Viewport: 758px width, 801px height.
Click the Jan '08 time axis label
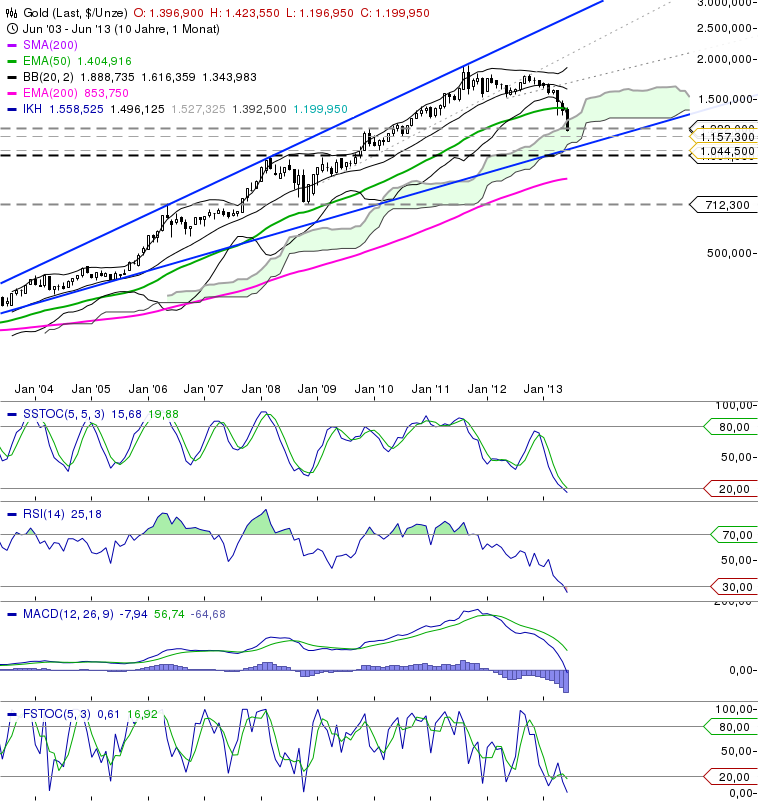(261, 389)
